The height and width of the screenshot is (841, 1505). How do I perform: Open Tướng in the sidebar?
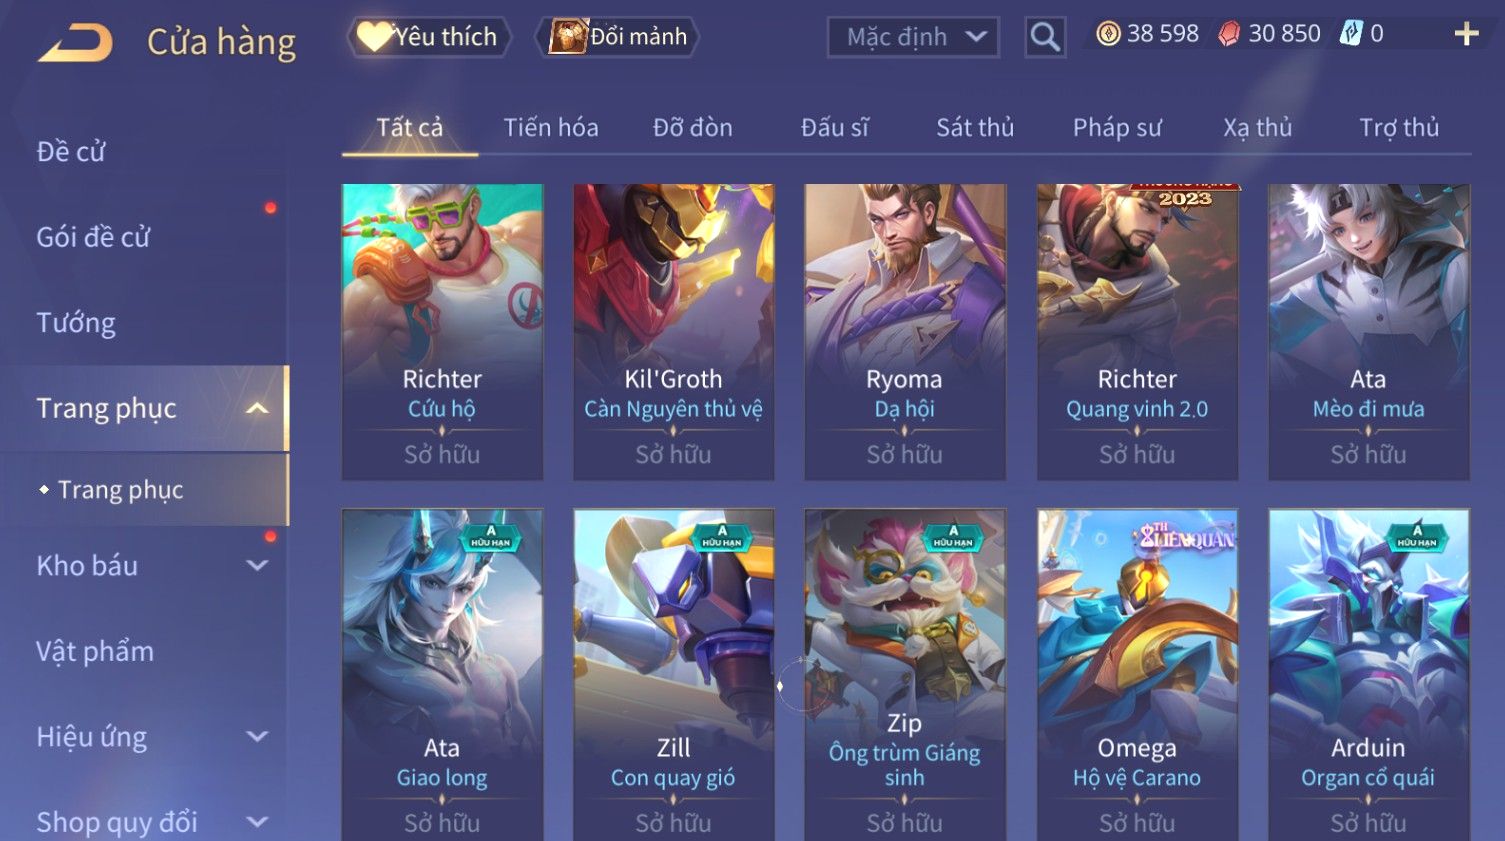coord(76,323)
